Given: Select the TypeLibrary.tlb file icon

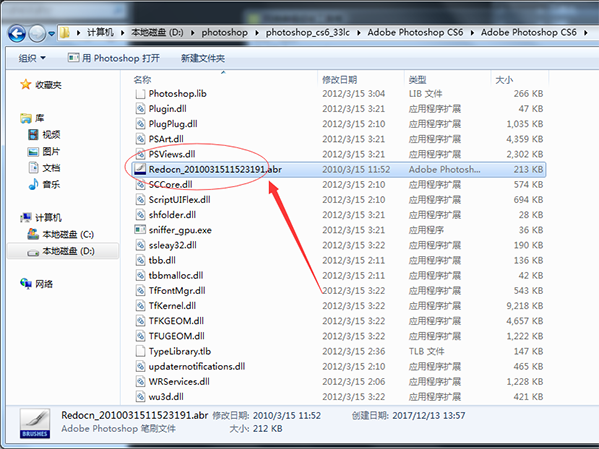Looking at the screenshot, I should [140, 351].
